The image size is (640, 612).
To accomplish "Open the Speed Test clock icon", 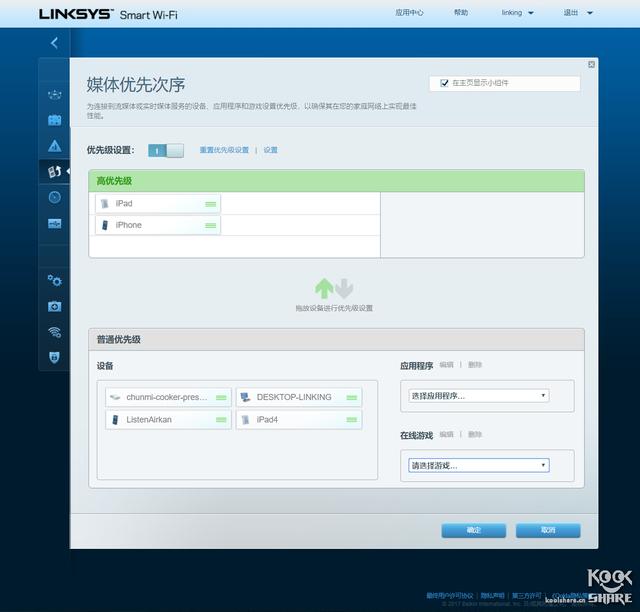I will point(55,197).
